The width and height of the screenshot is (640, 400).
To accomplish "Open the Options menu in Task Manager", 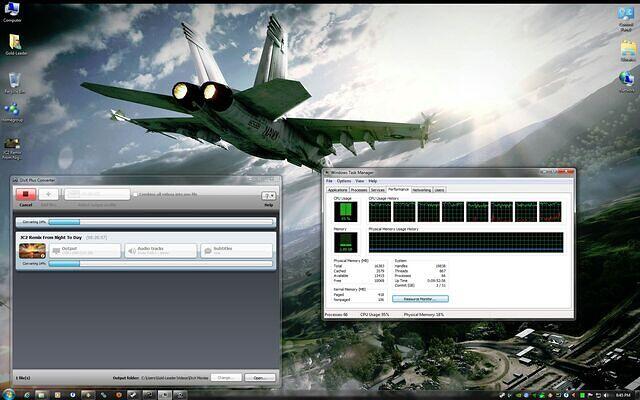I will click(x=343, y=181).
